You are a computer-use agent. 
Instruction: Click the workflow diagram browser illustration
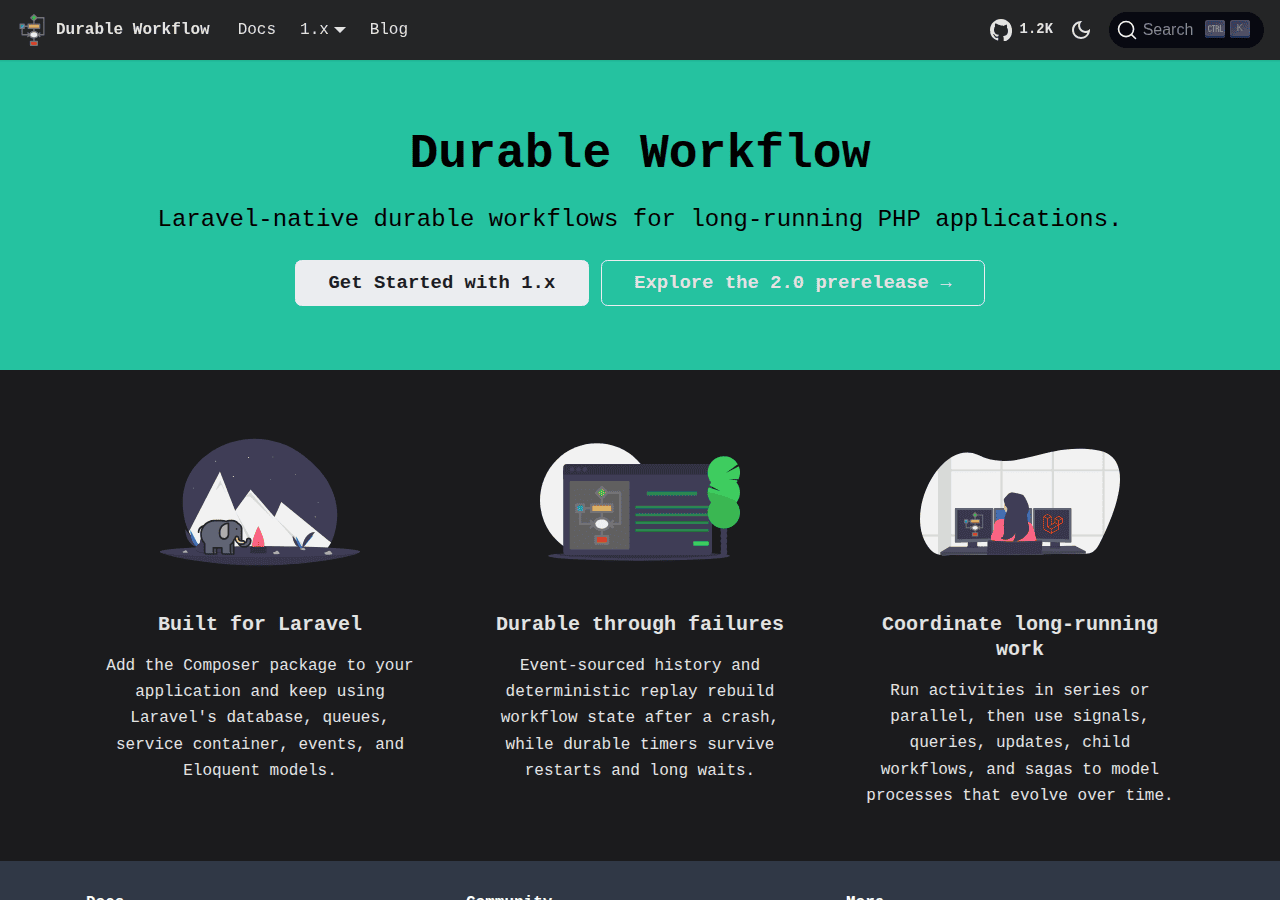tap(640, 502)
